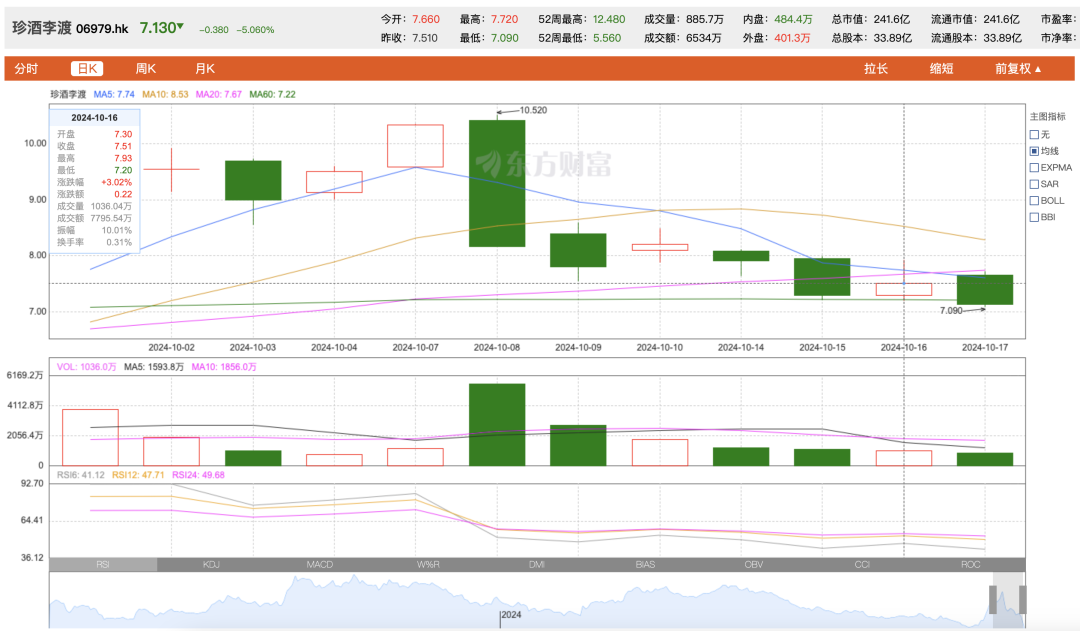Click the 7.090 low price annotation

tap(951, 311)
